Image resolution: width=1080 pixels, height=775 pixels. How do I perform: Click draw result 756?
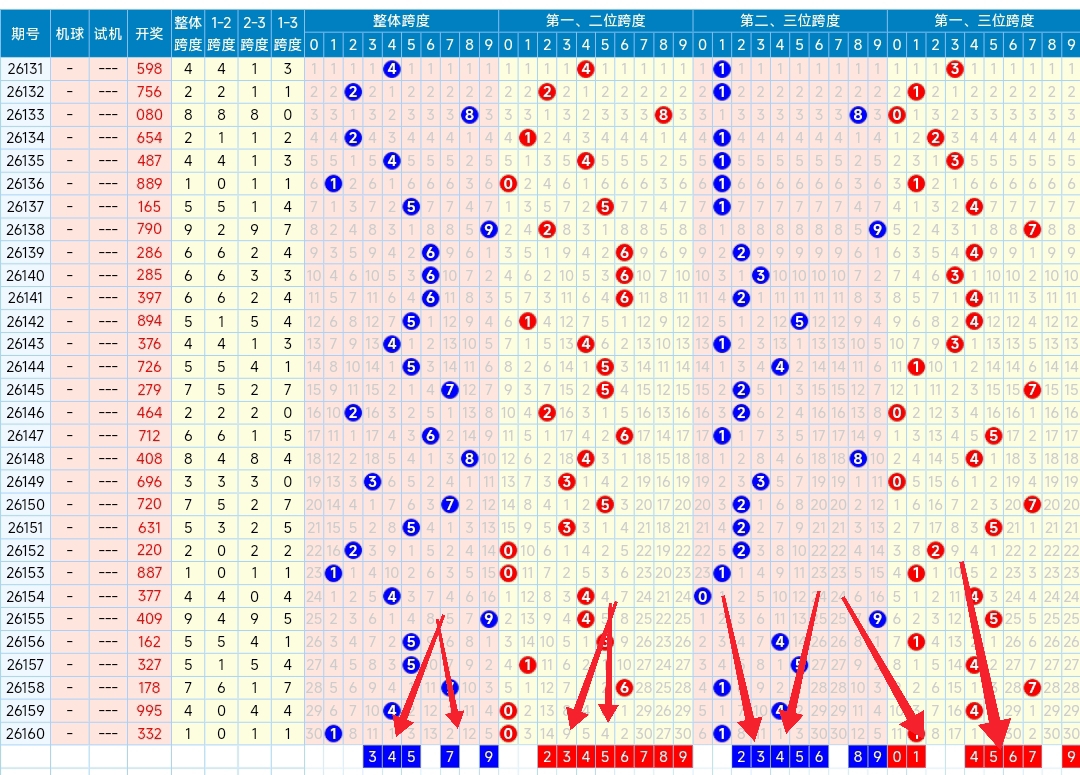[149, 92]
